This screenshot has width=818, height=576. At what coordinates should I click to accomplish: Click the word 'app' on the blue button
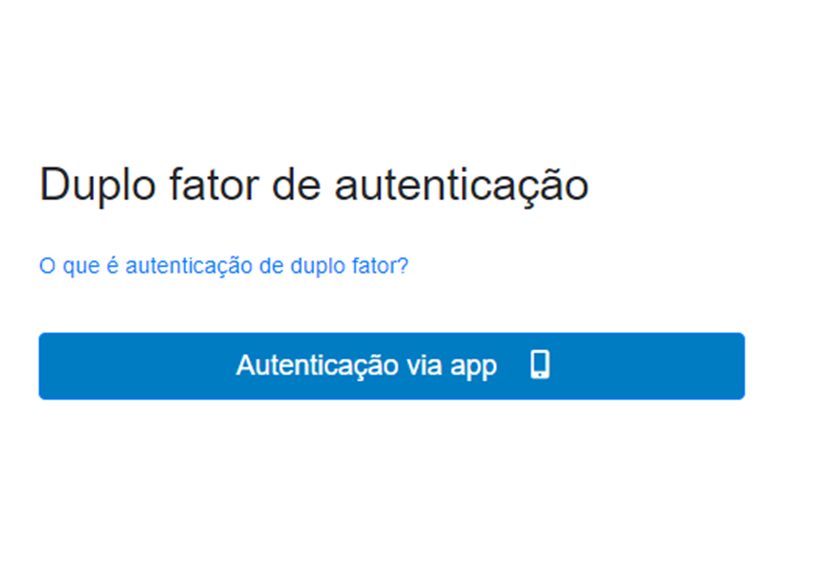pyautogui.click(x=474, y=367)
